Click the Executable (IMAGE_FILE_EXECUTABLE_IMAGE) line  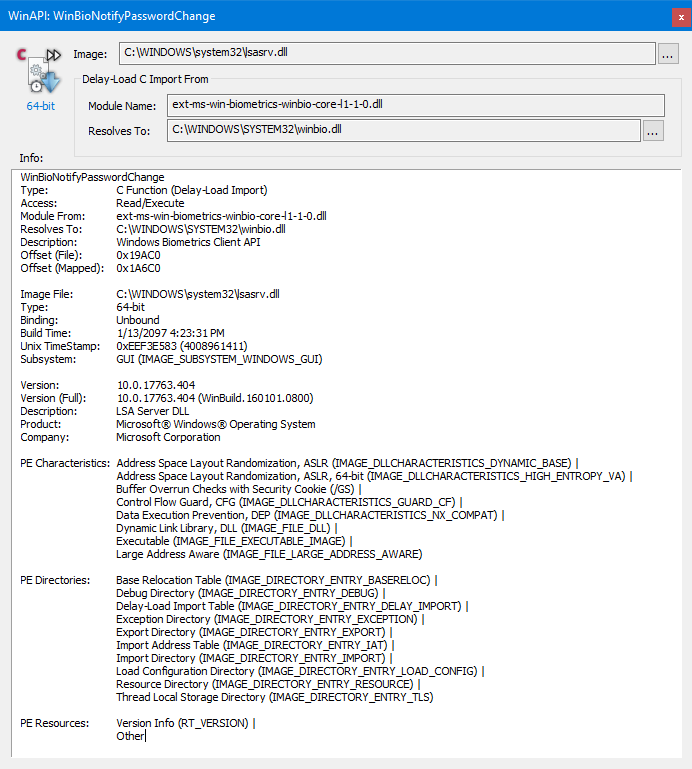click(234, 541)
